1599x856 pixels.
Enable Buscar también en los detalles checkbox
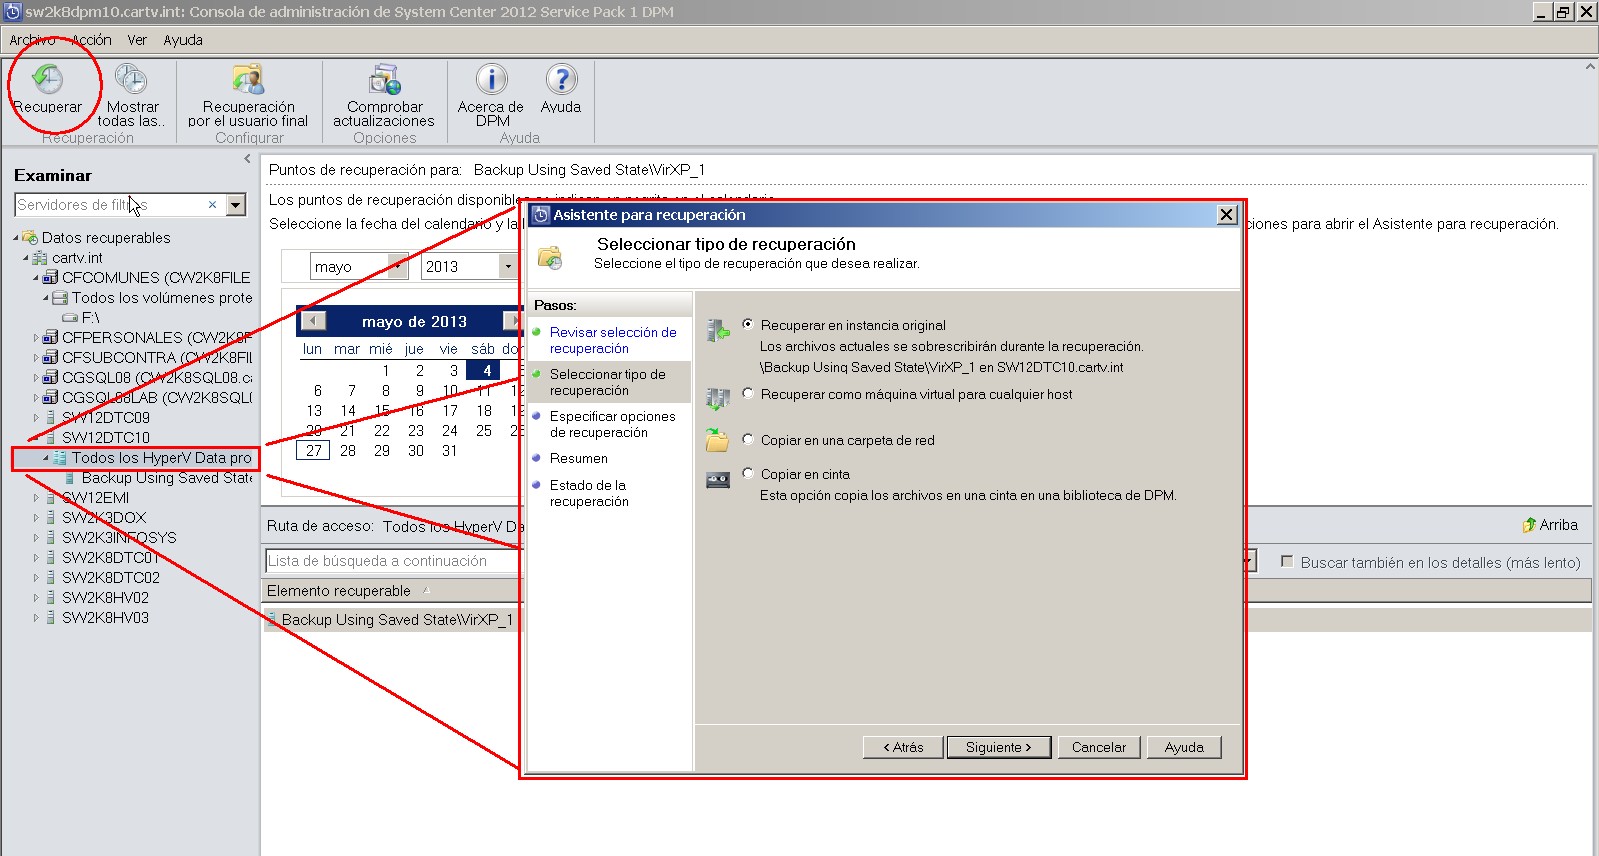pos(1288,562)
